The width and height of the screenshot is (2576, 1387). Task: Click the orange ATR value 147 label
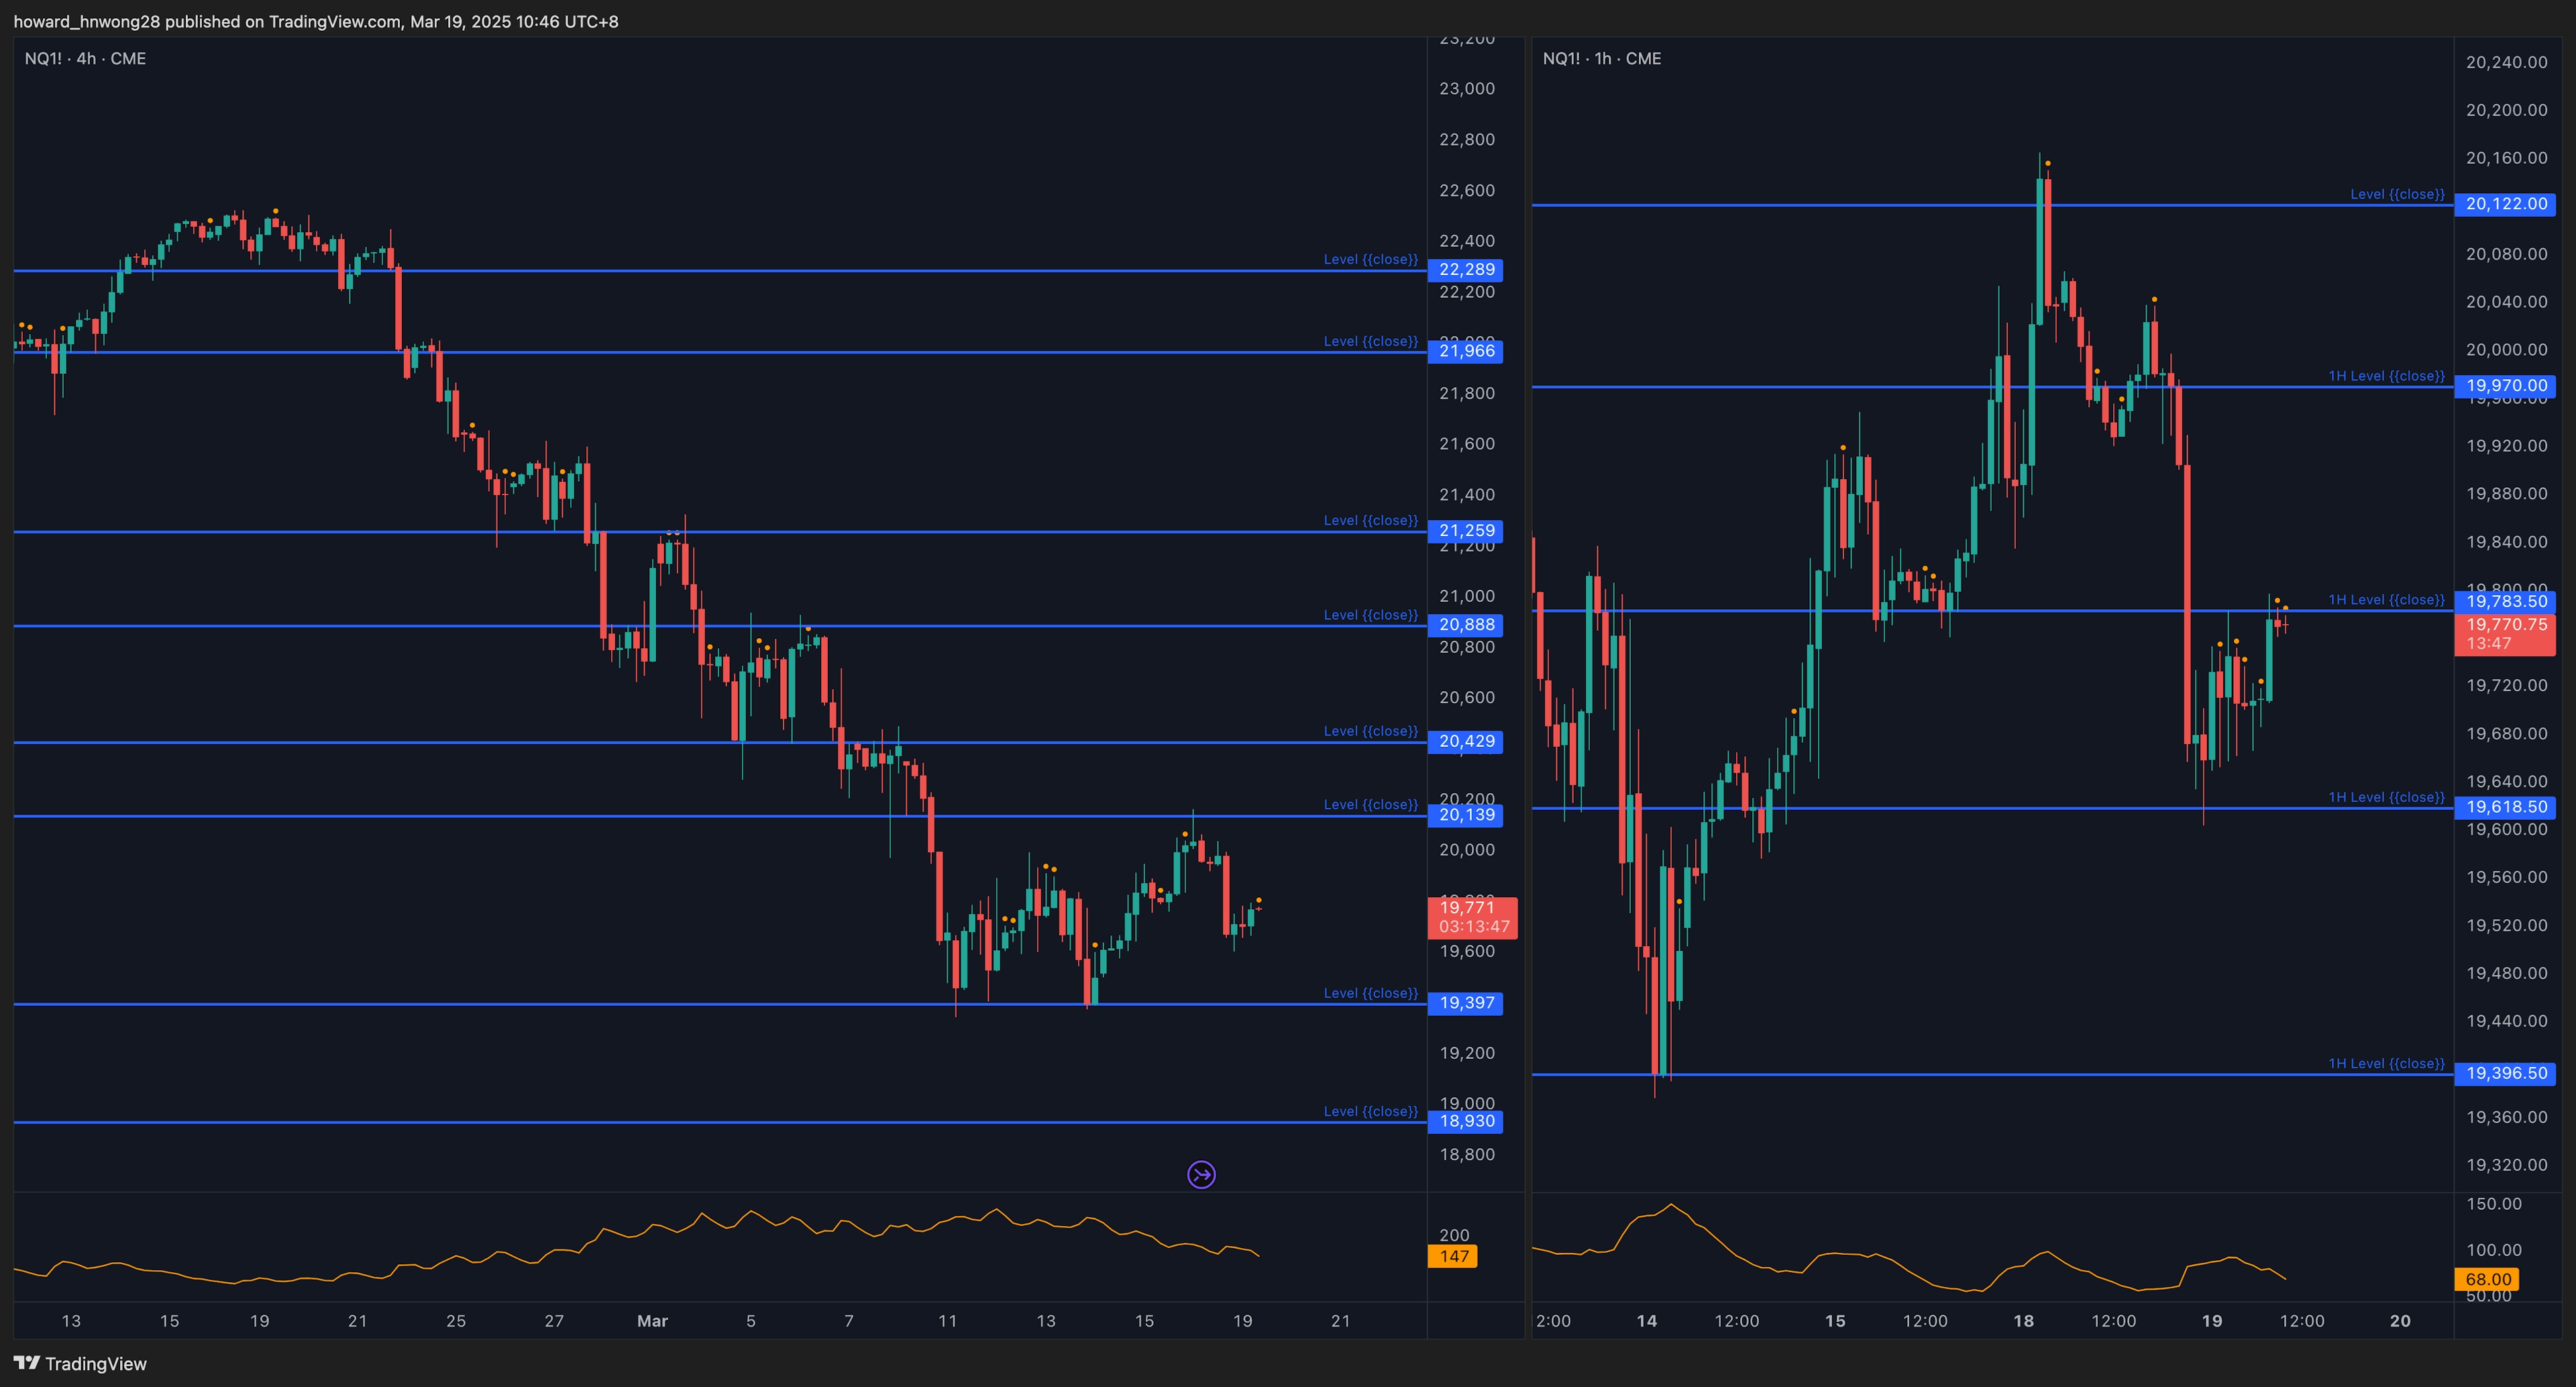click(x=1453, y=1256)
